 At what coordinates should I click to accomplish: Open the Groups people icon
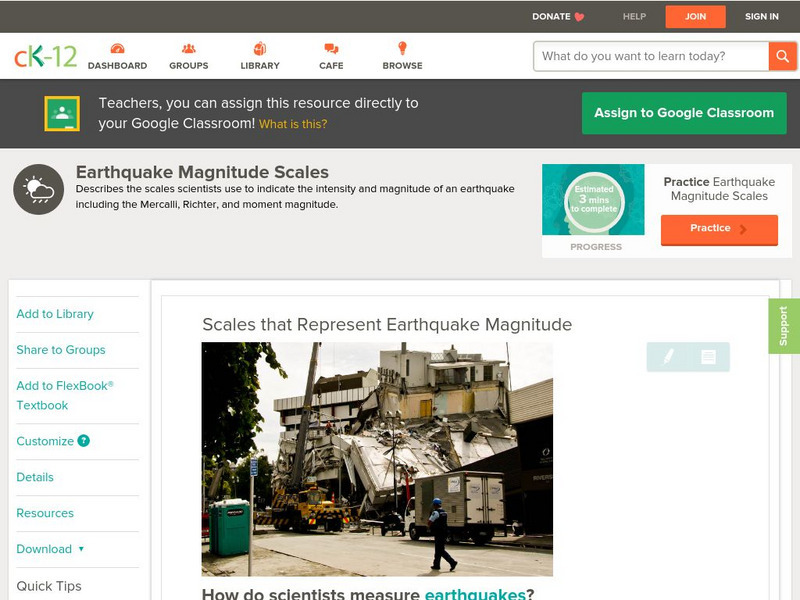(x=189, y=49)
